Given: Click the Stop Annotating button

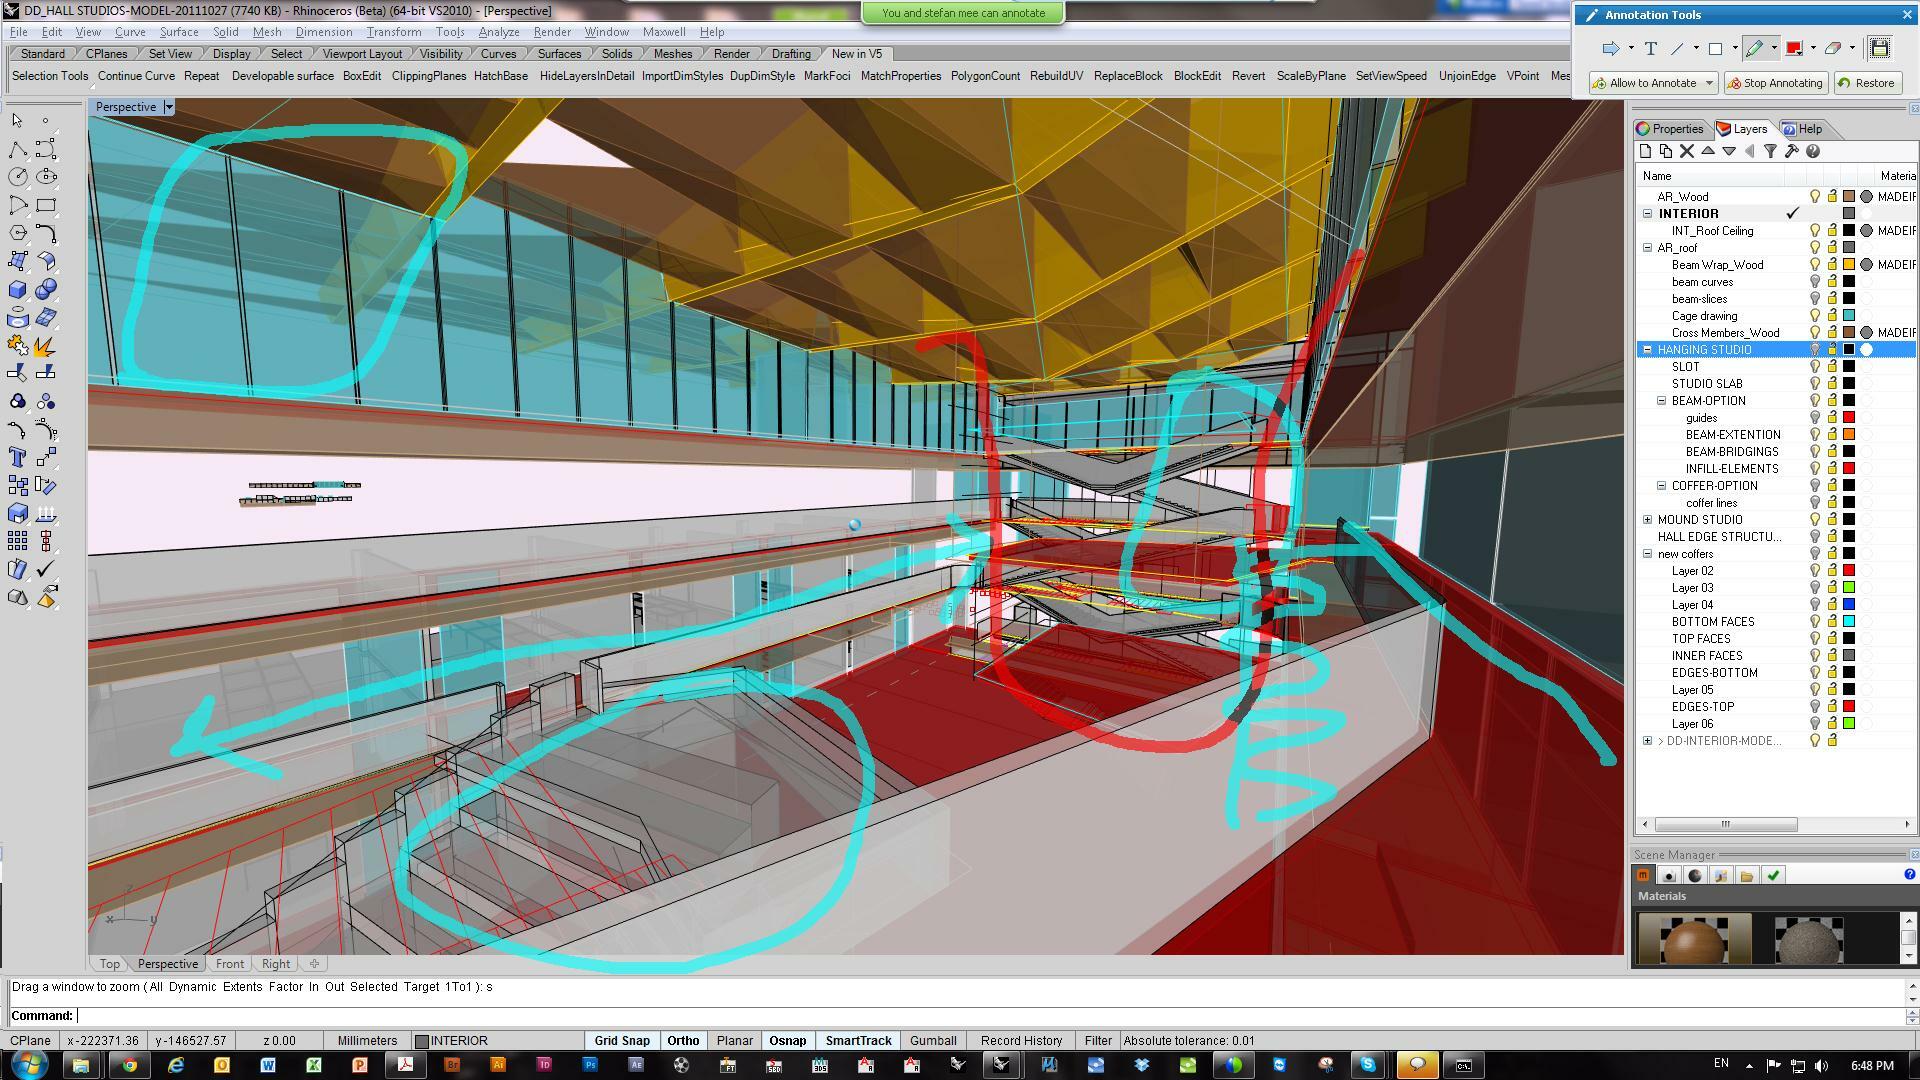Looking at the screenshot, I should point(1776,83).
